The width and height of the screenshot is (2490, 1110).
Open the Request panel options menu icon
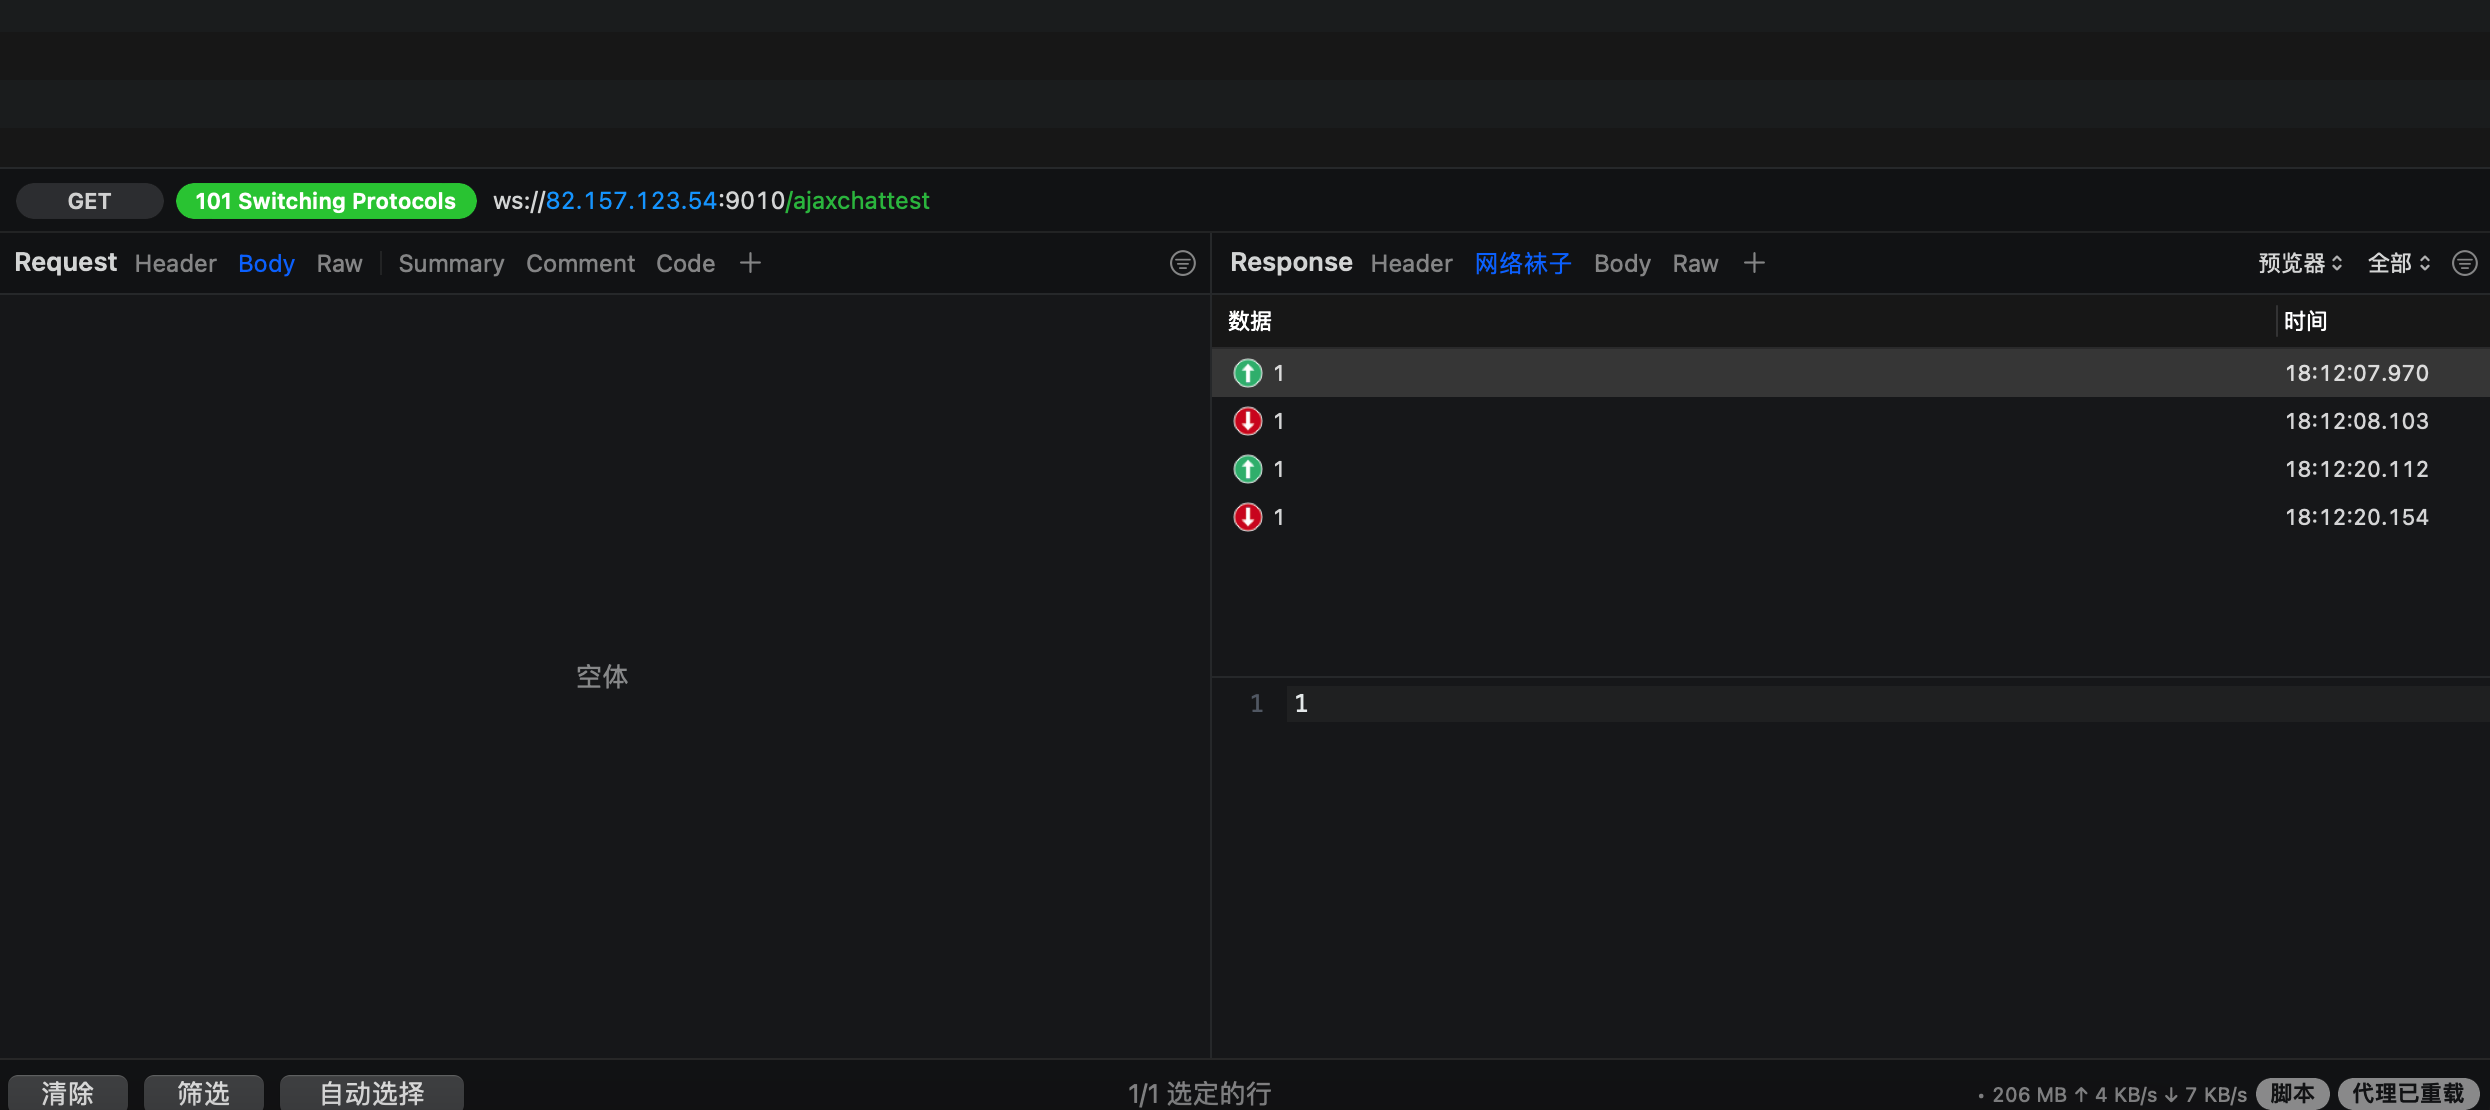1182,262
